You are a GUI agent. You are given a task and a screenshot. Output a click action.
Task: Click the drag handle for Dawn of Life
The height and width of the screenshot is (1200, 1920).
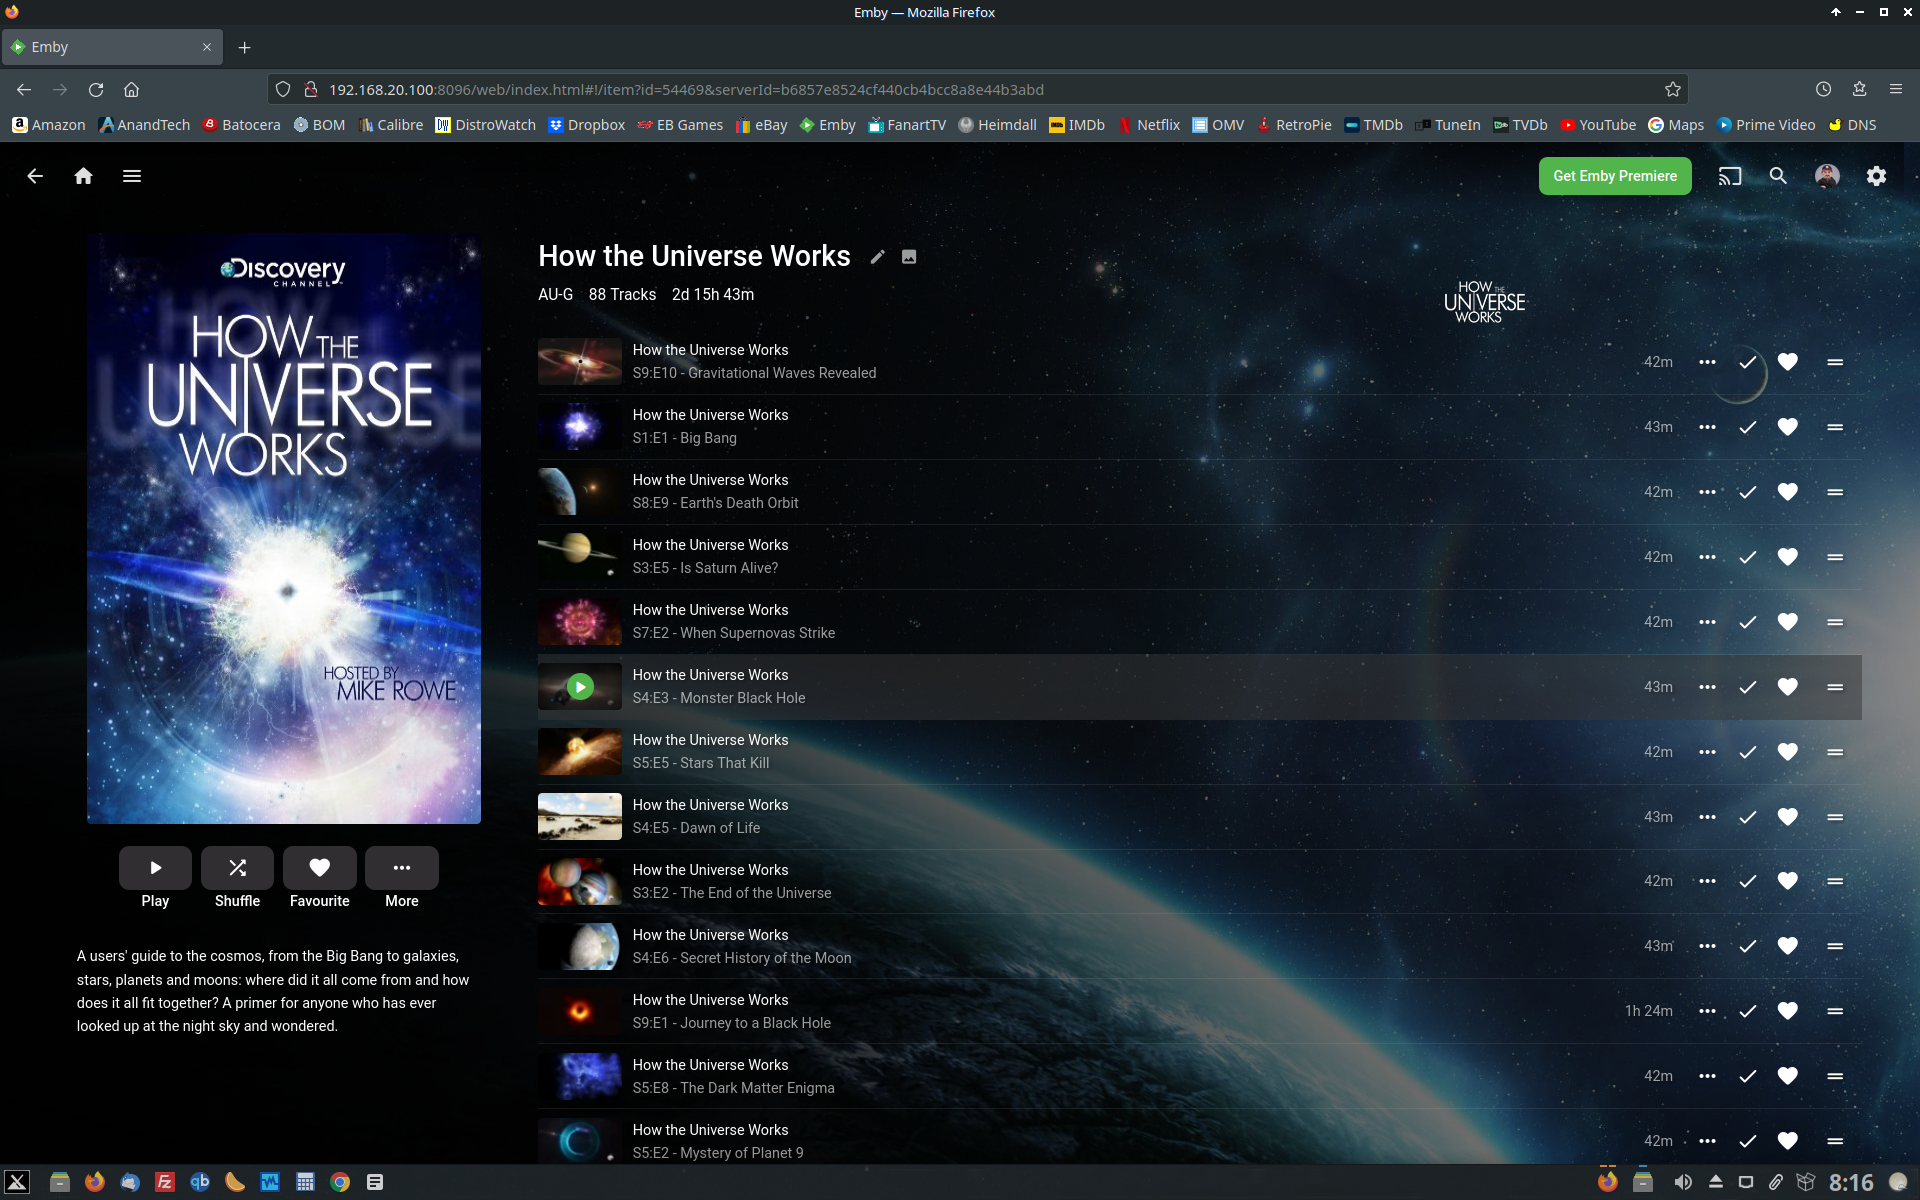pos(1835,817)
